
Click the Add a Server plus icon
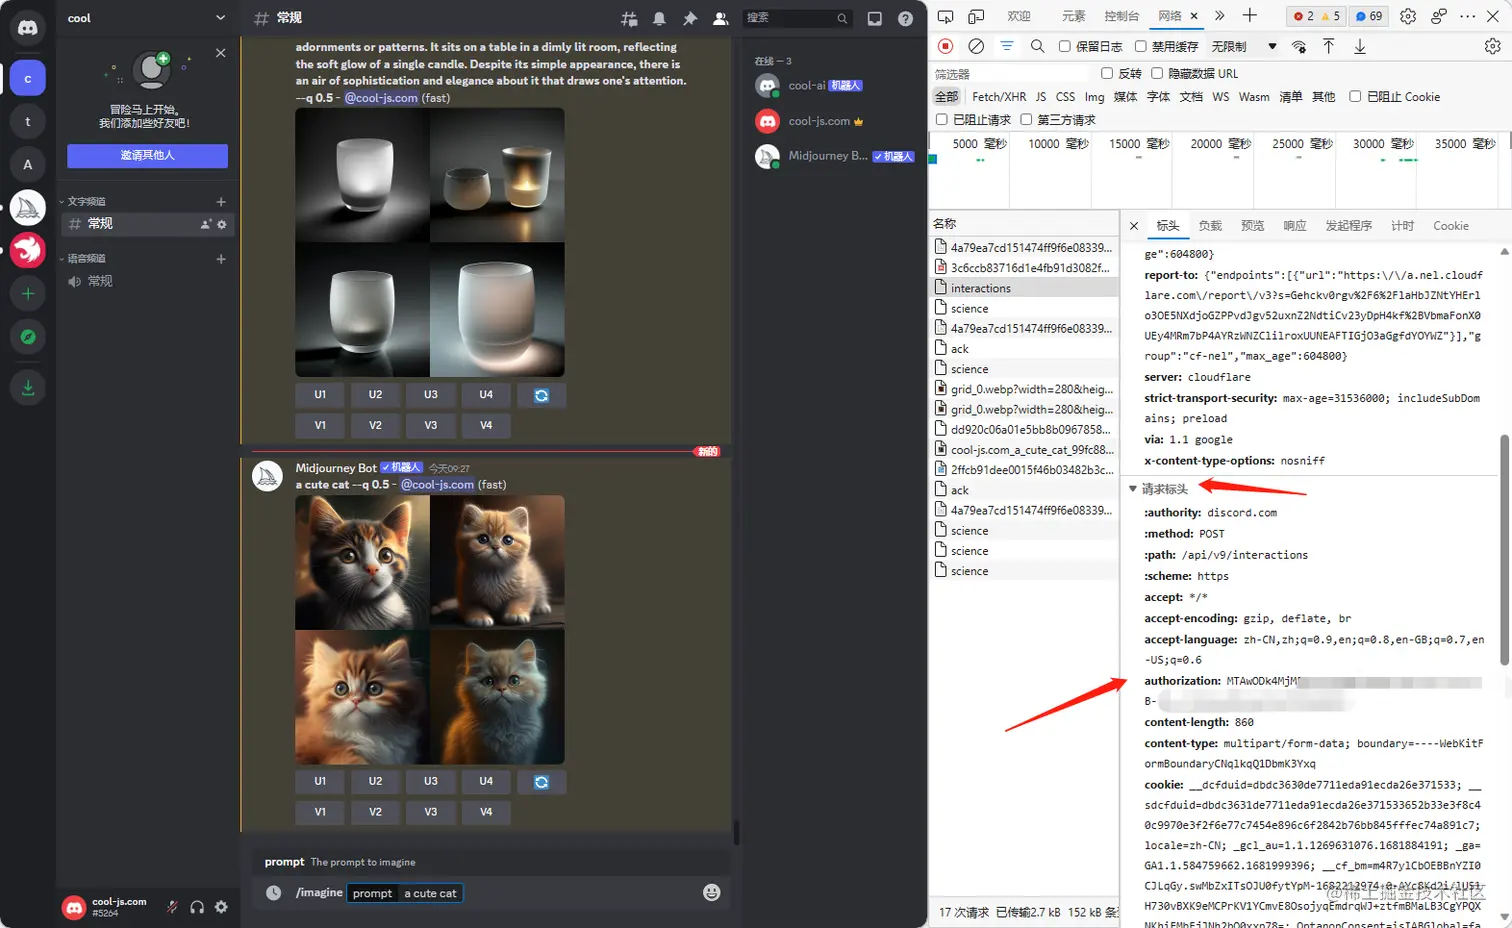click(28, 294)
